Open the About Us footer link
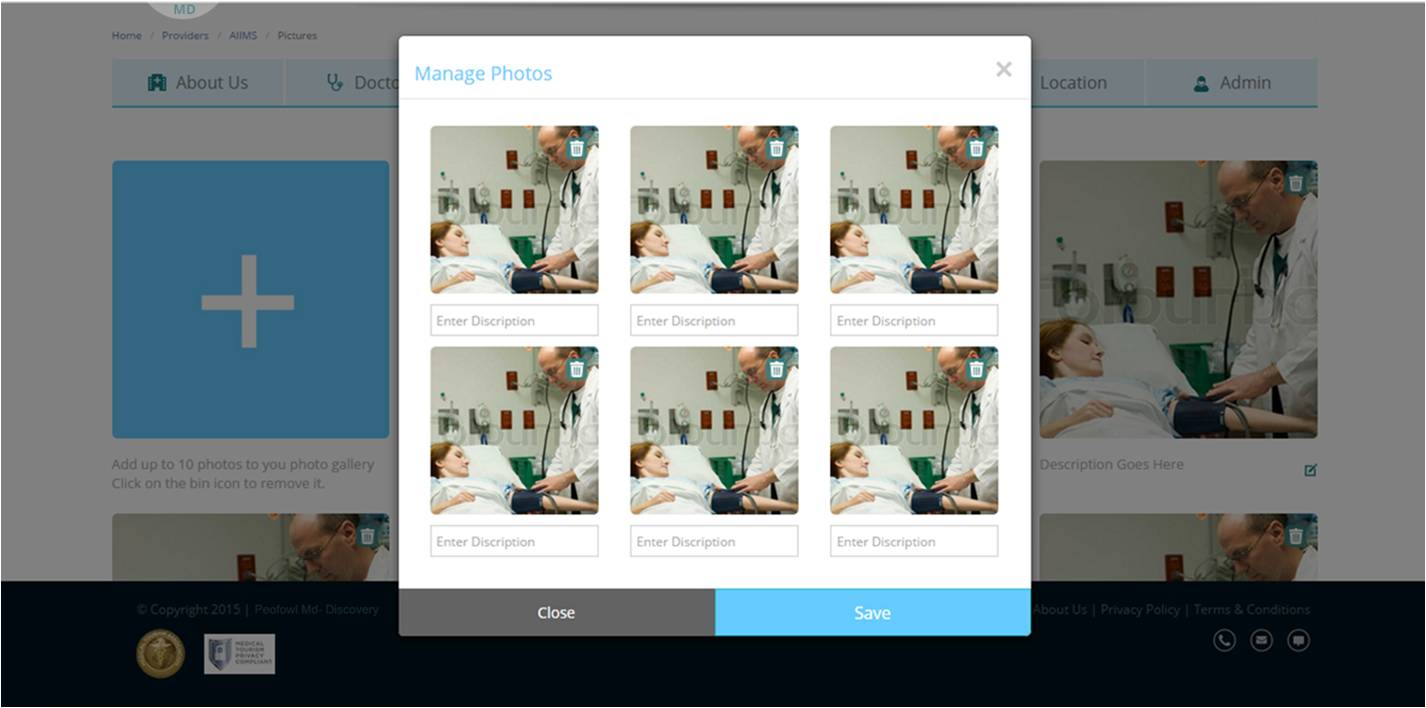The image size is (1426, 708). 1059,609
